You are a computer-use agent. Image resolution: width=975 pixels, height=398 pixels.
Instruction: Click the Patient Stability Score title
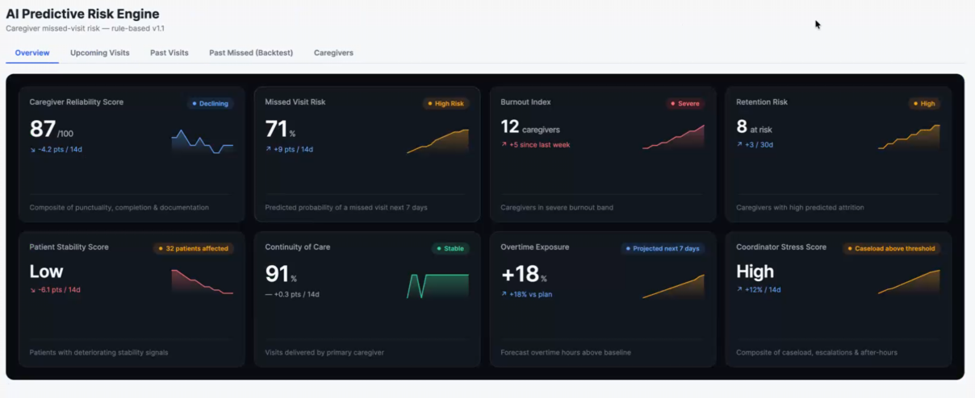click(x=69, y=247)
